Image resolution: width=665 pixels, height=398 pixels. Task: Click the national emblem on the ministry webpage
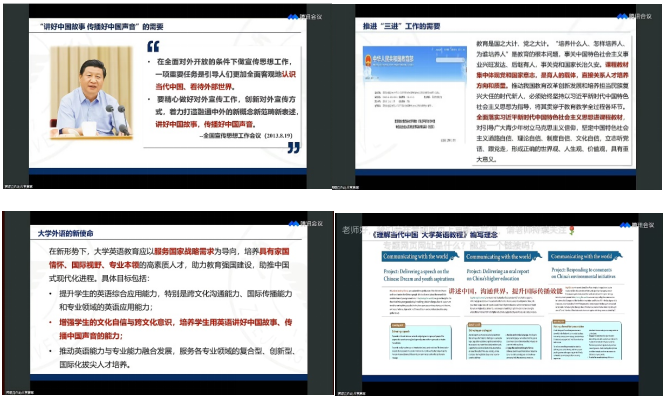tap(368, 60)
